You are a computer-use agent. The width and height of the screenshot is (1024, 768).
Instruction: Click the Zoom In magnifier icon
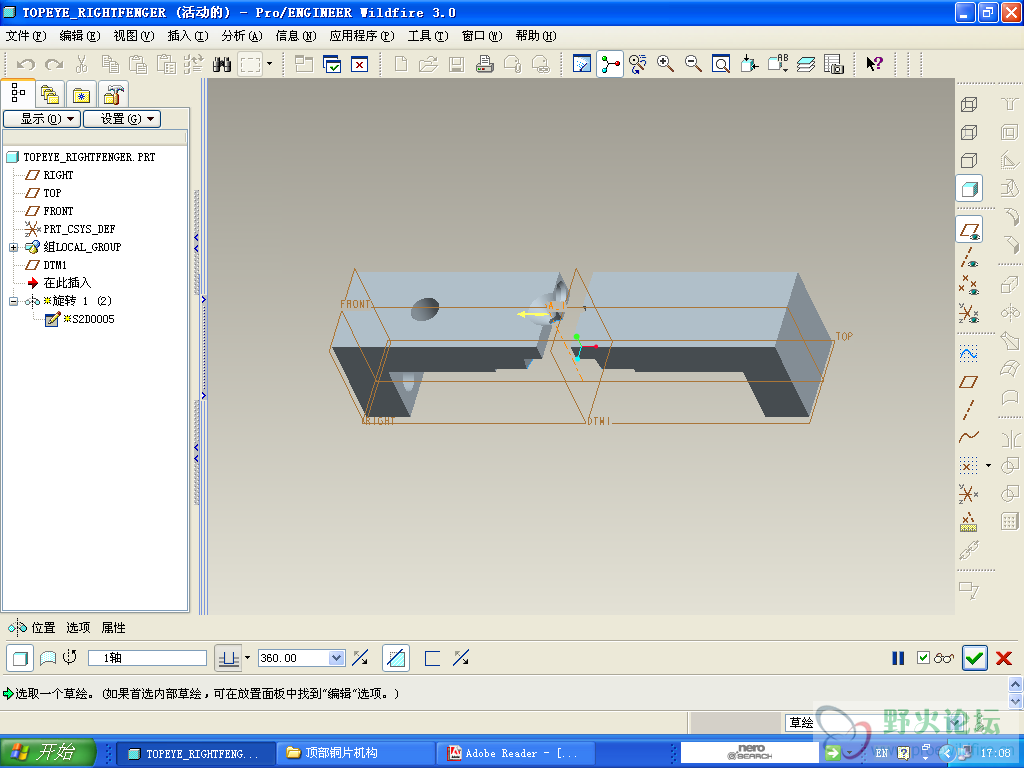(665, 64)
